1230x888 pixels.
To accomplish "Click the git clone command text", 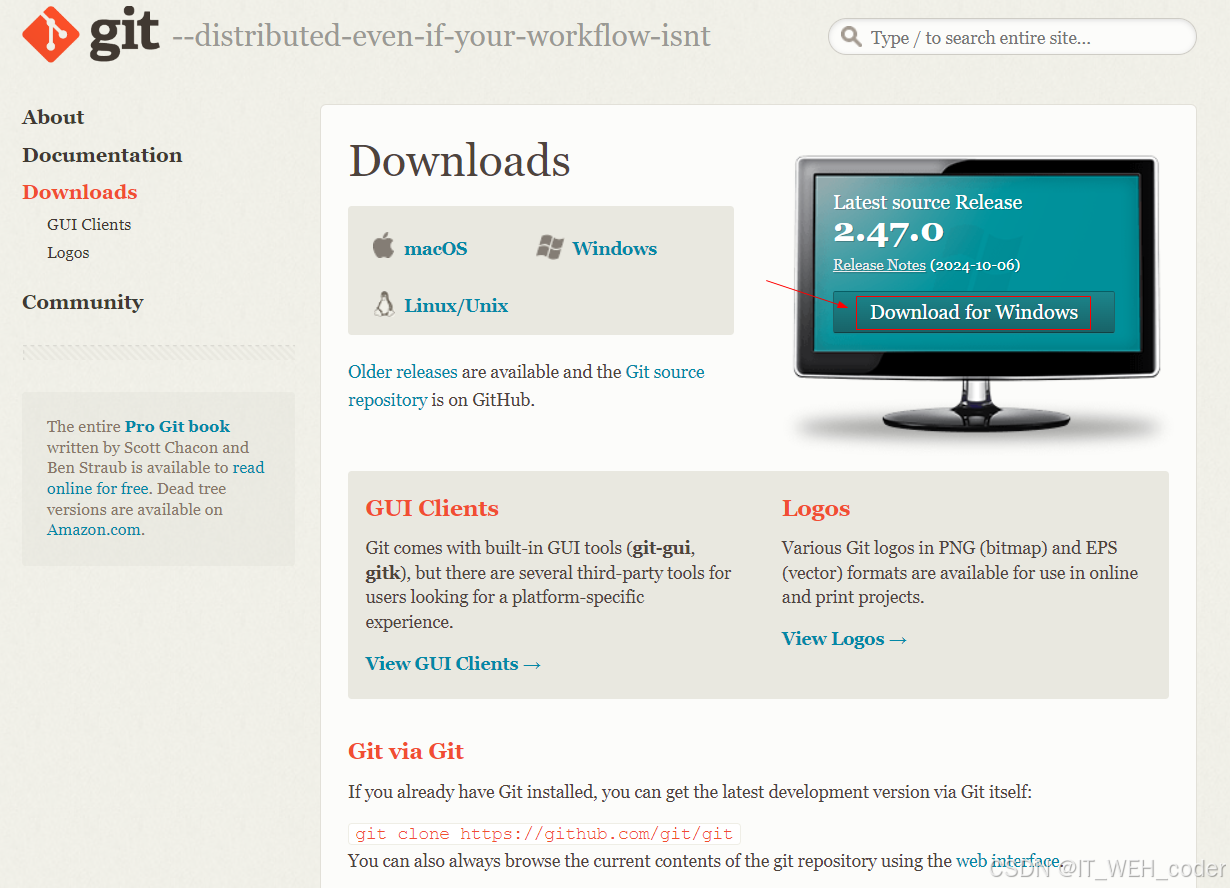I will [544, 833].
